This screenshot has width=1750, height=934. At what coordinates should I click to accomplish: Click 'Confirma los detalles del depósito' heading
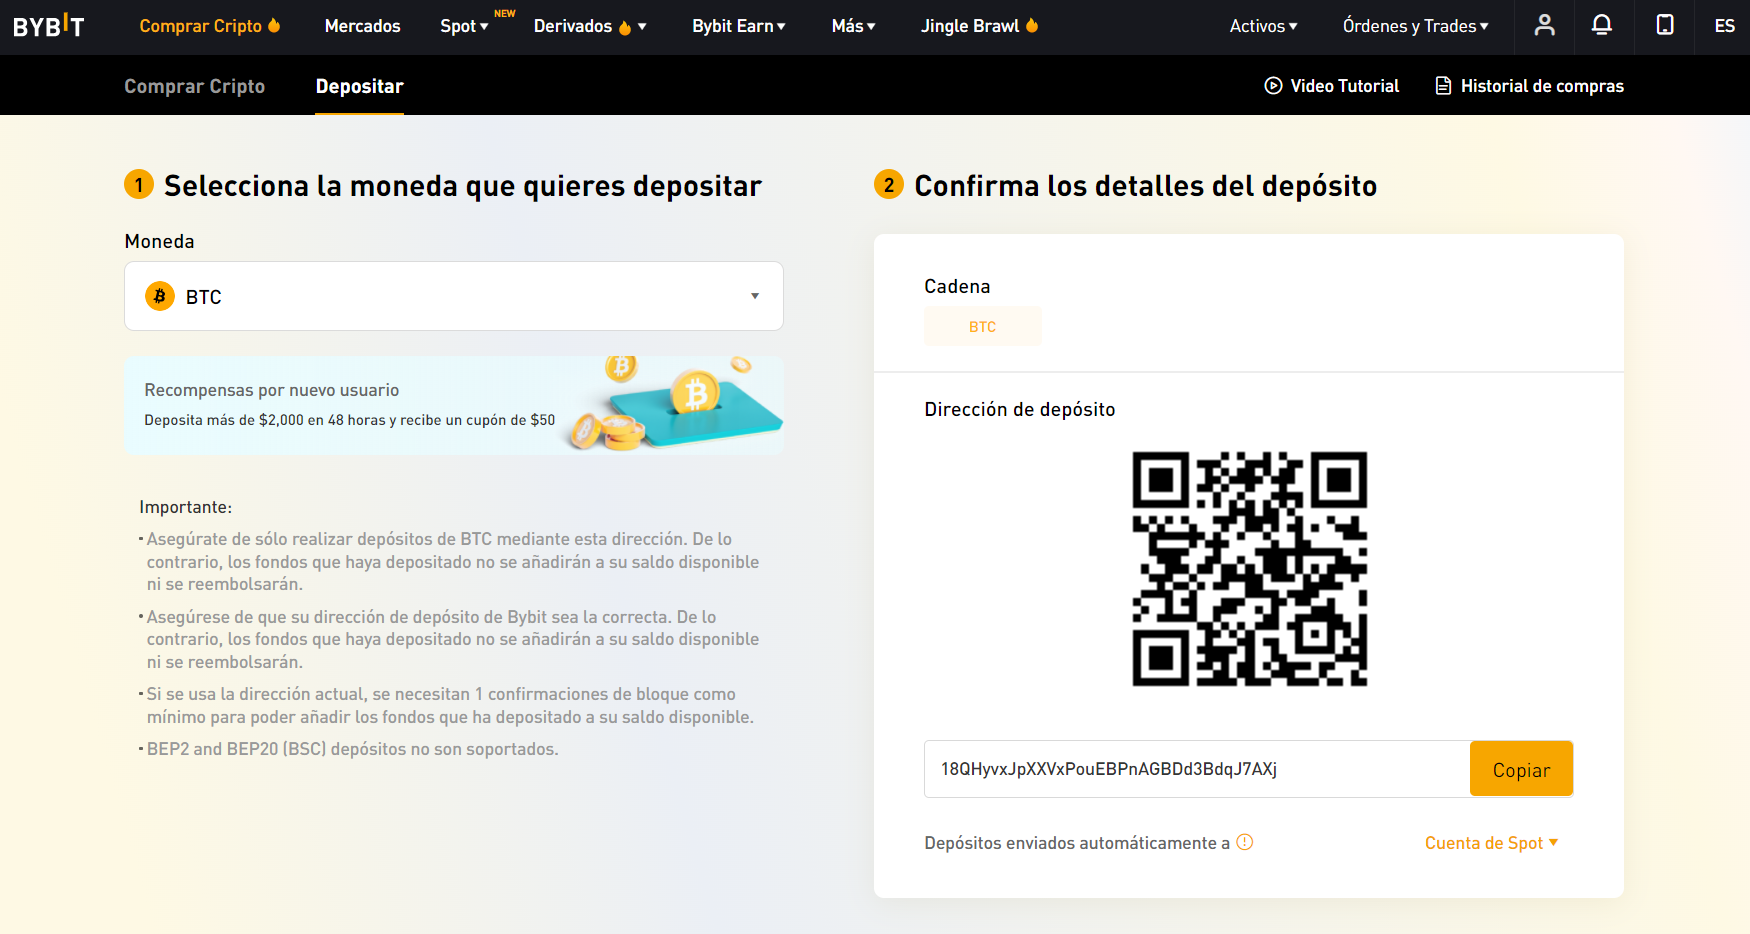[1146, 186]
